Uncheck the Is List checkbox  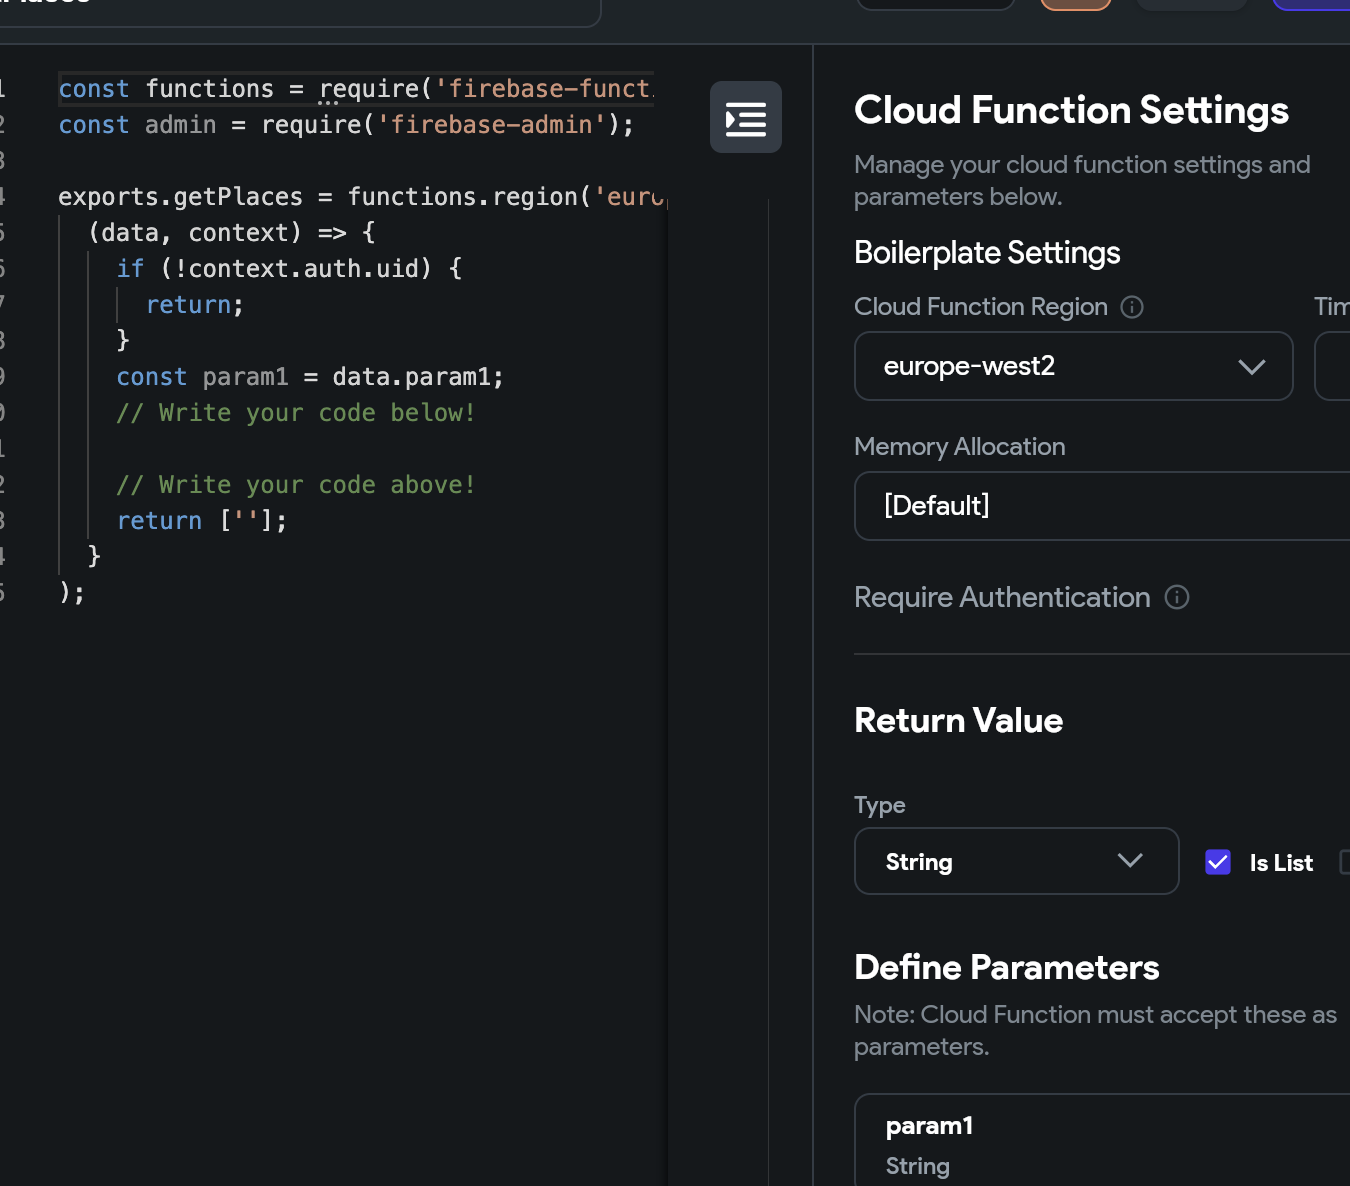click(1218, 862)
